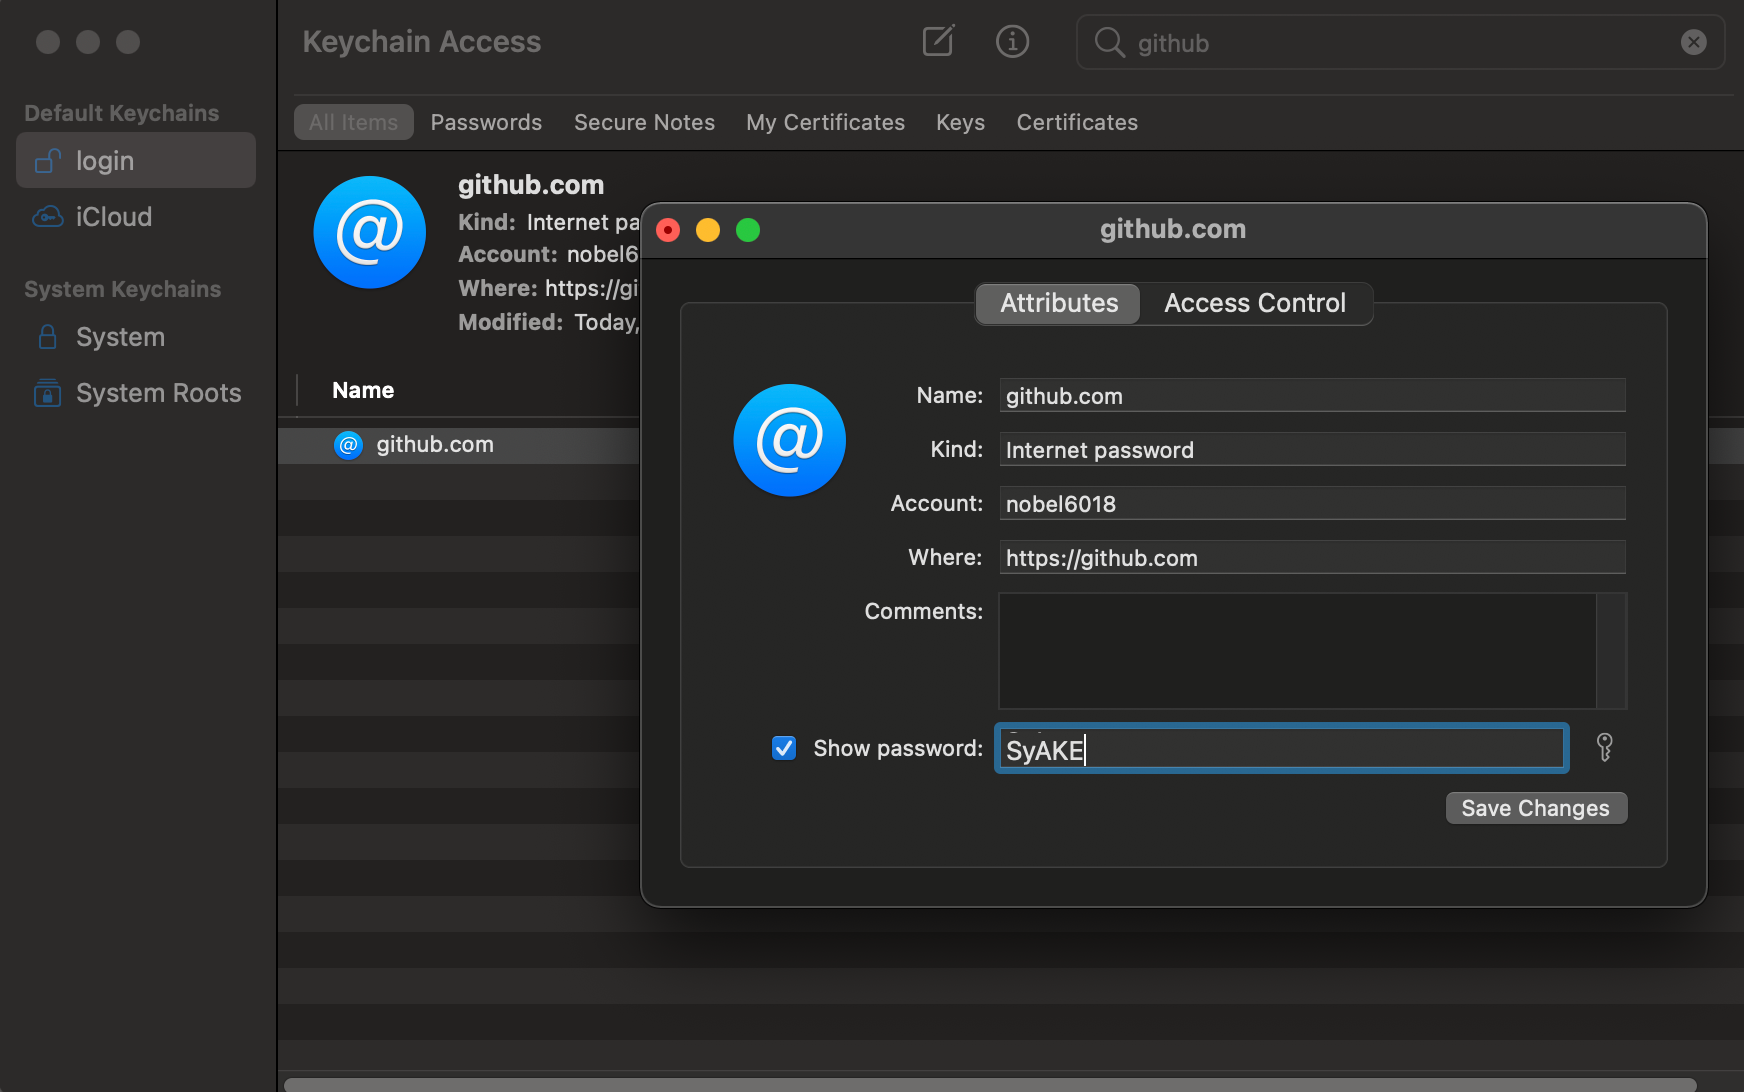Click the Where field https://github.com
The height and width of the screenshot is (1092, 1744).
click(1312, 557)
